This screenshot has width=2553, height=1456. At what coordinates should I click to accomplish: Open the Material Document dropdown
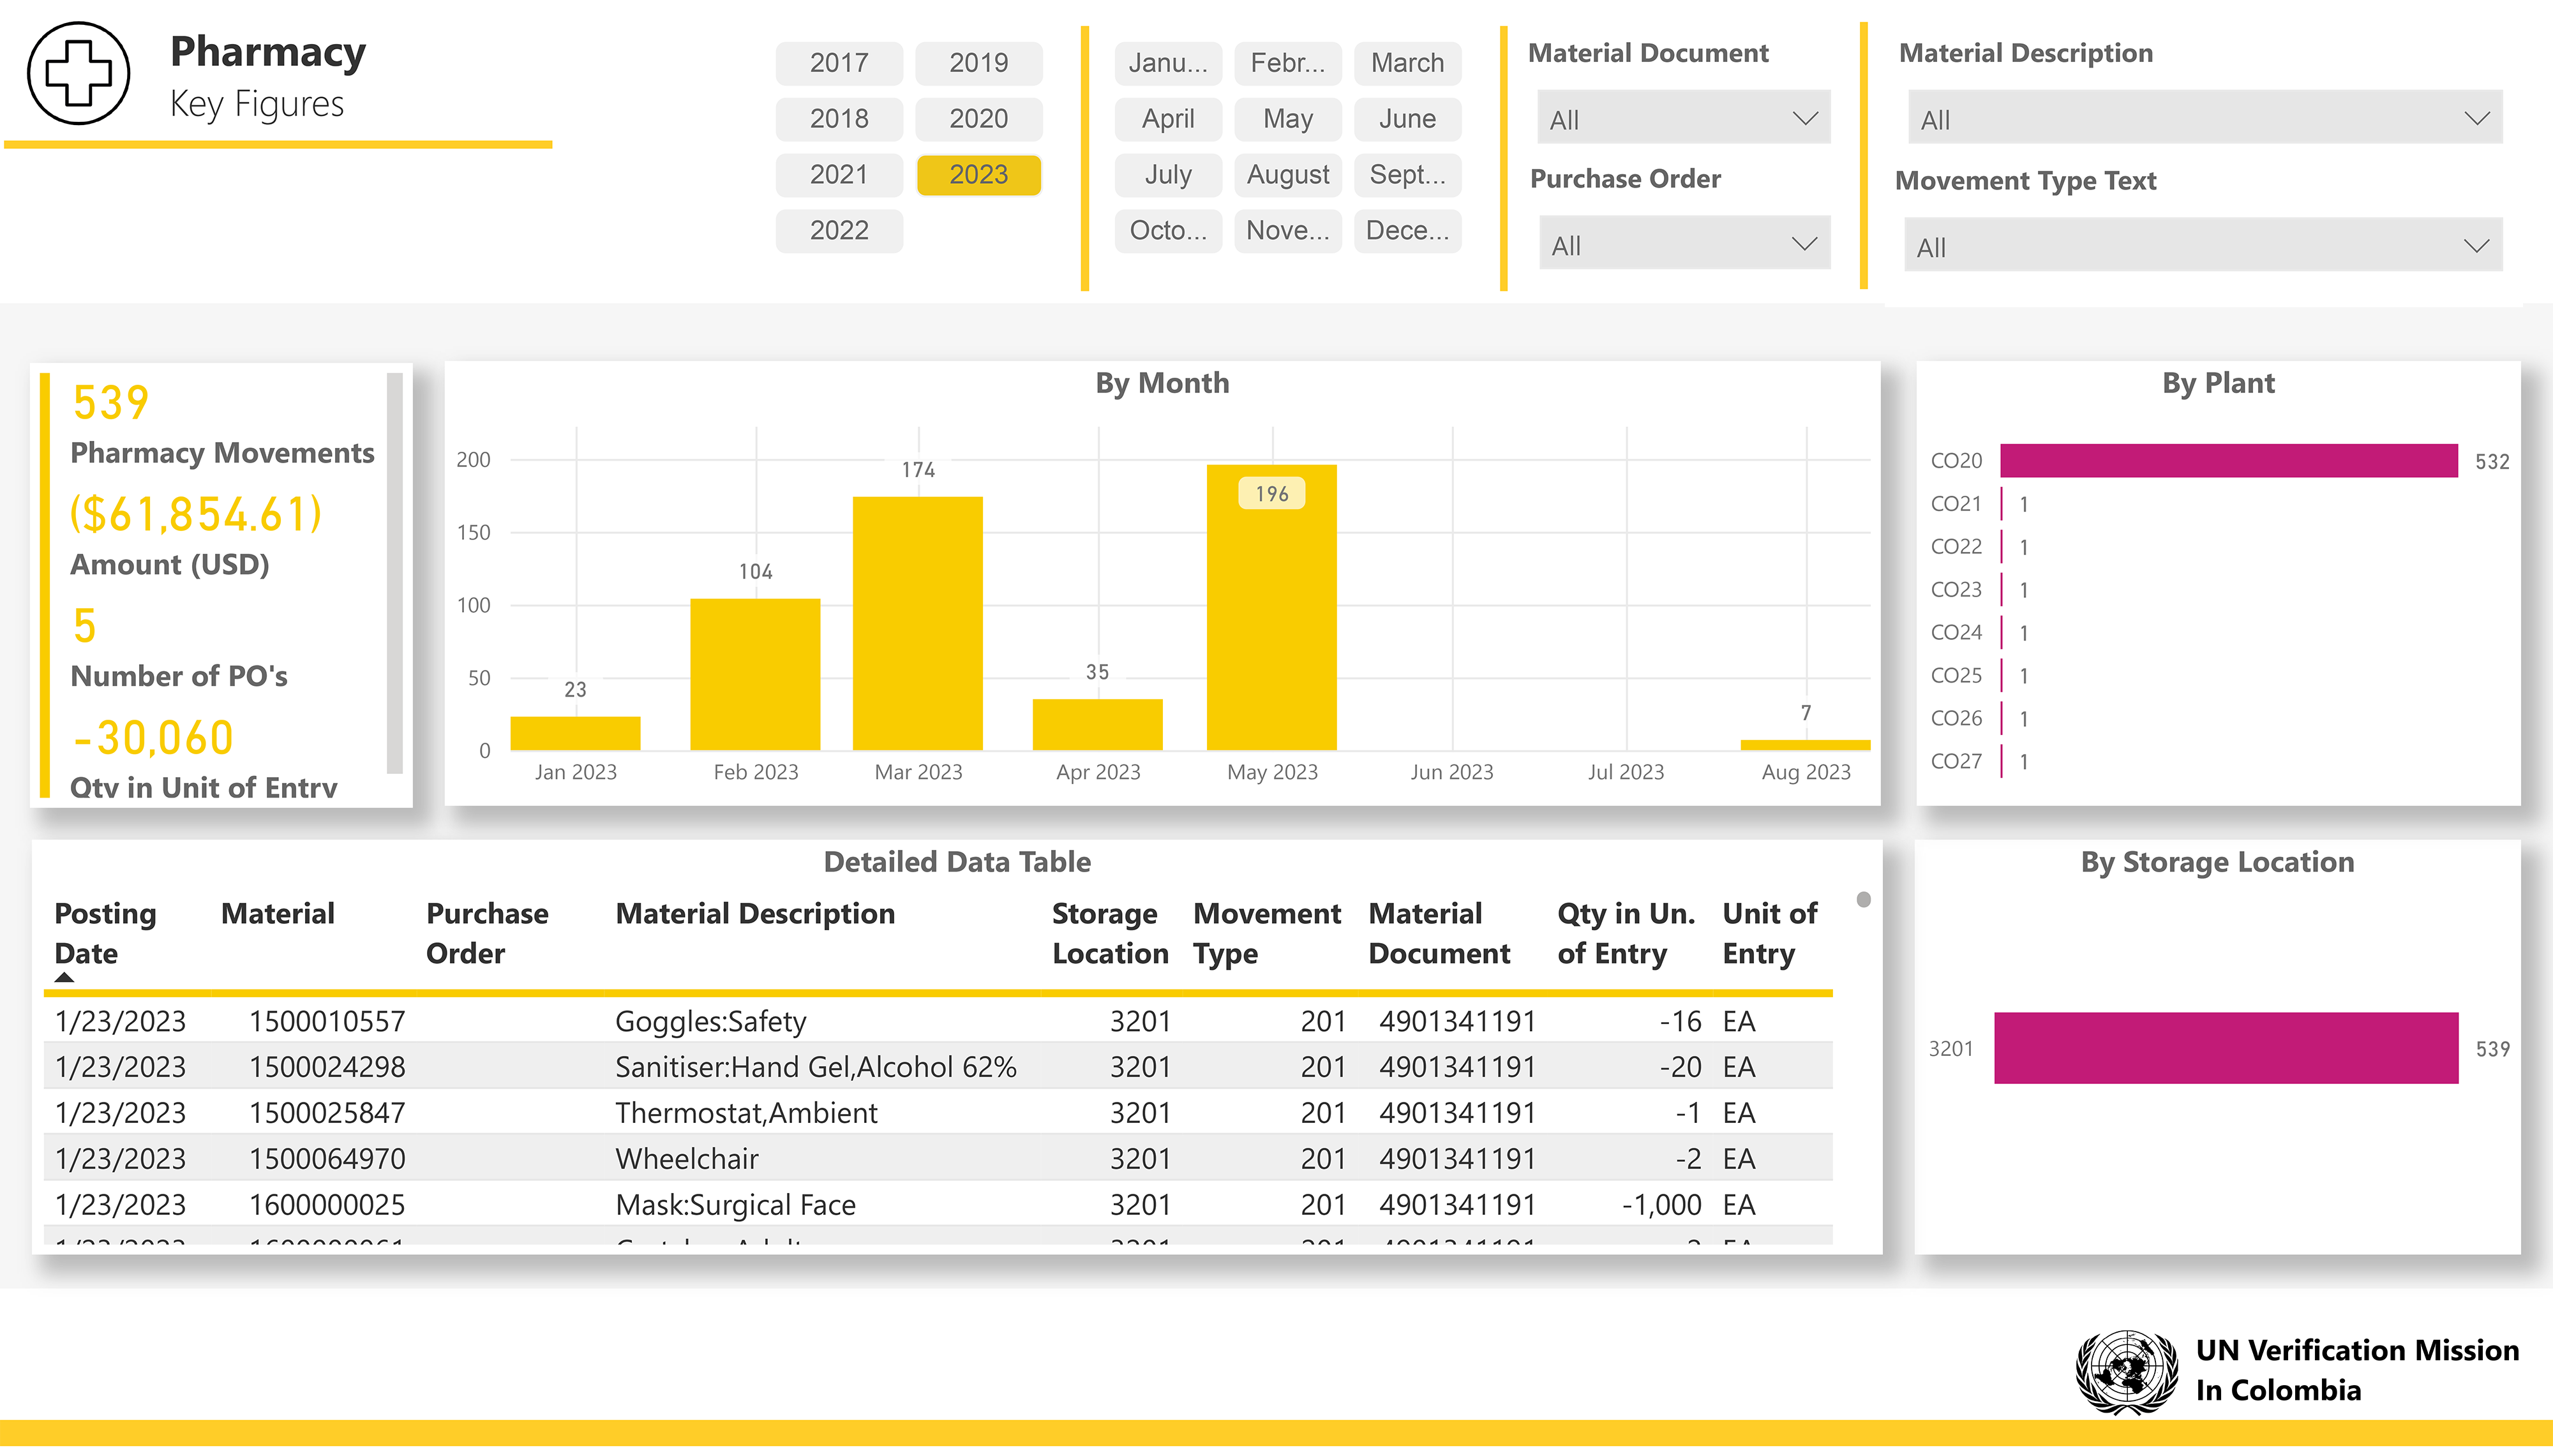click(x=1683, y=119)
